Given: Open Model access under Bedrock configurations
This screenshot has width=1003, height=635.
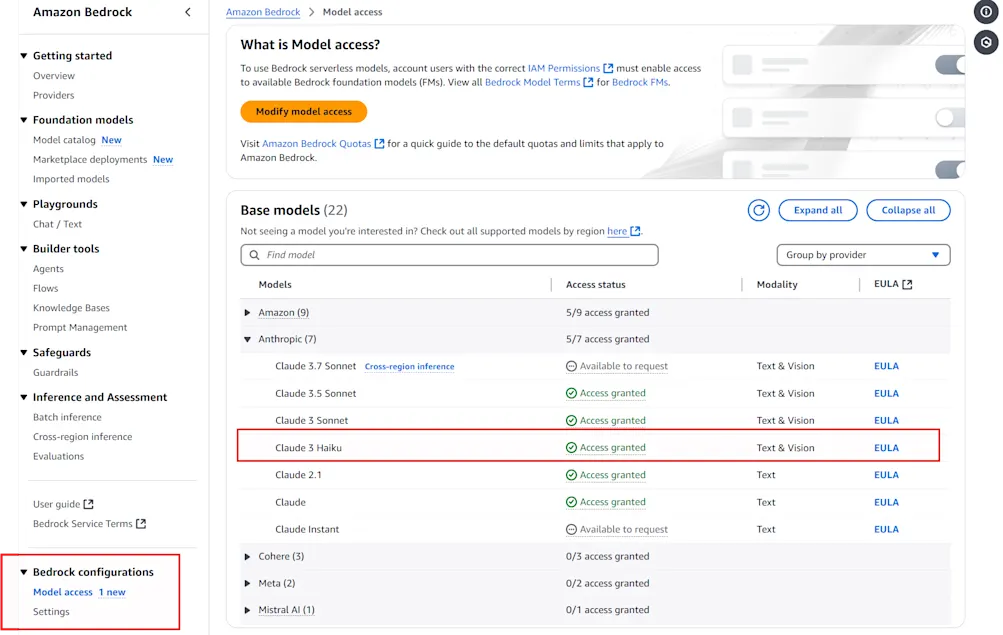Looking at the screenshot, I should (x=62, y=591).
